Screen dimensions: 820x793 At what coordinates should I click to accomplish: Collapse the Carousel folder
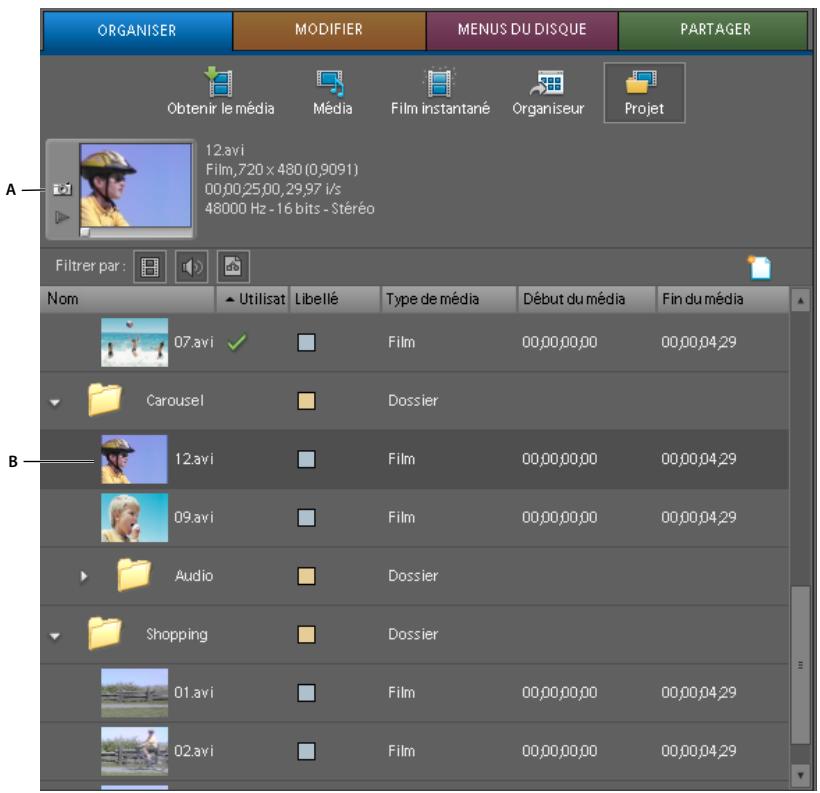pos(55,402)
